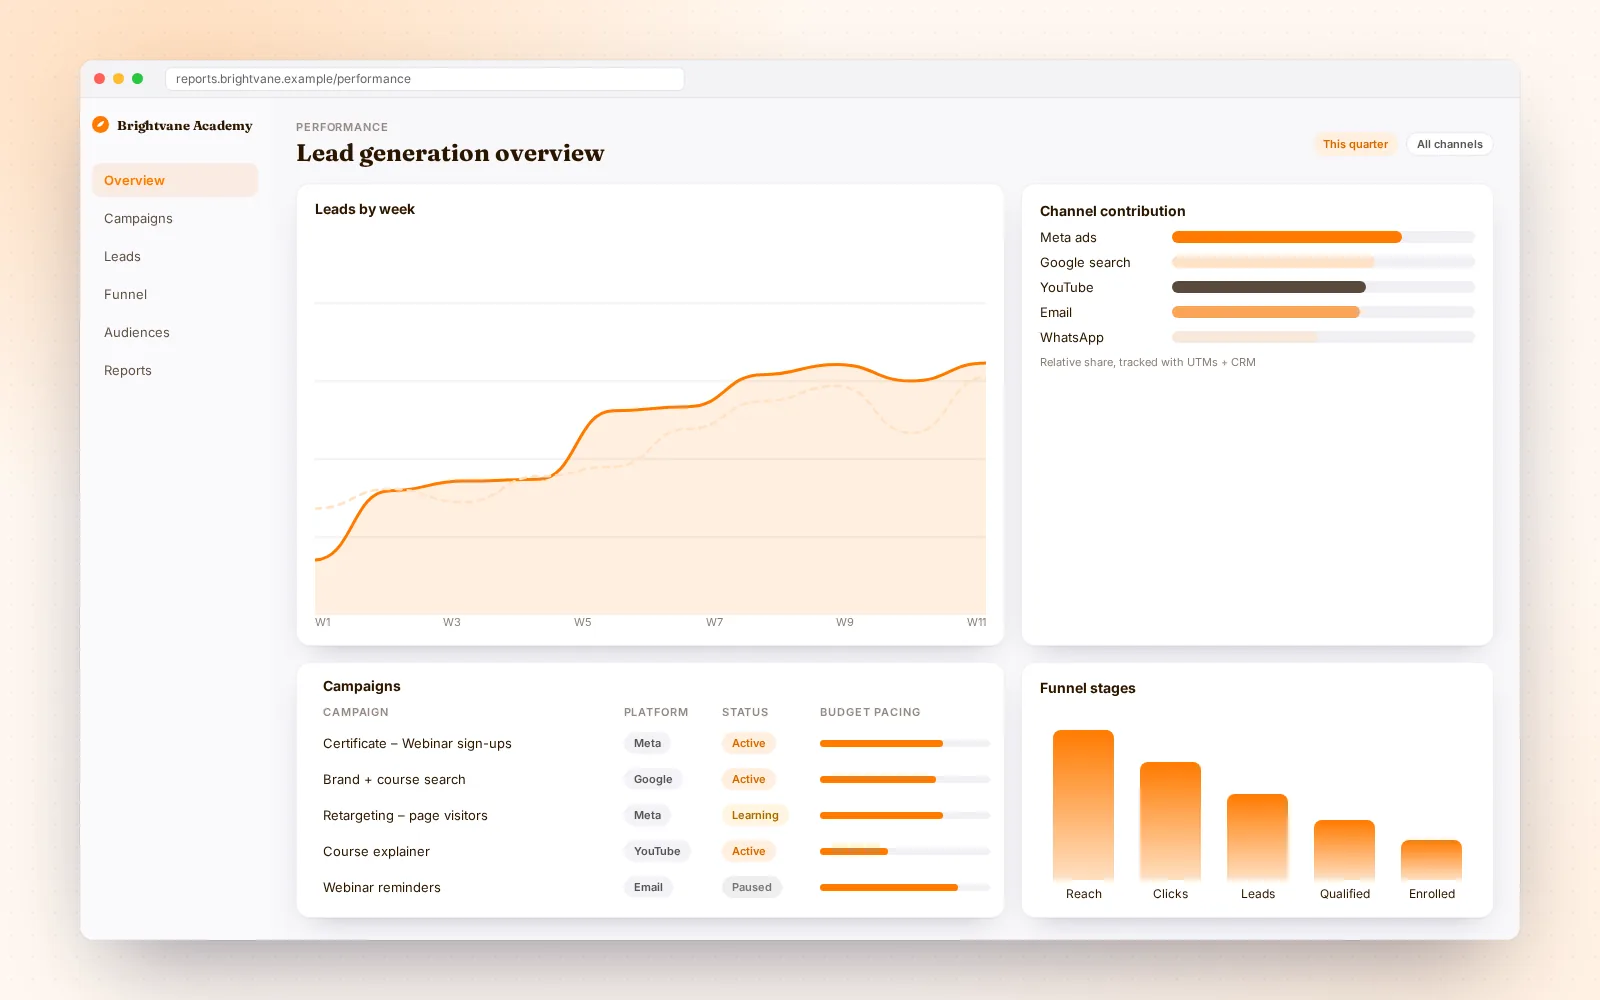Open the Leads sidebar page
Viewport: 1600px width, 1000px height.
175,256
